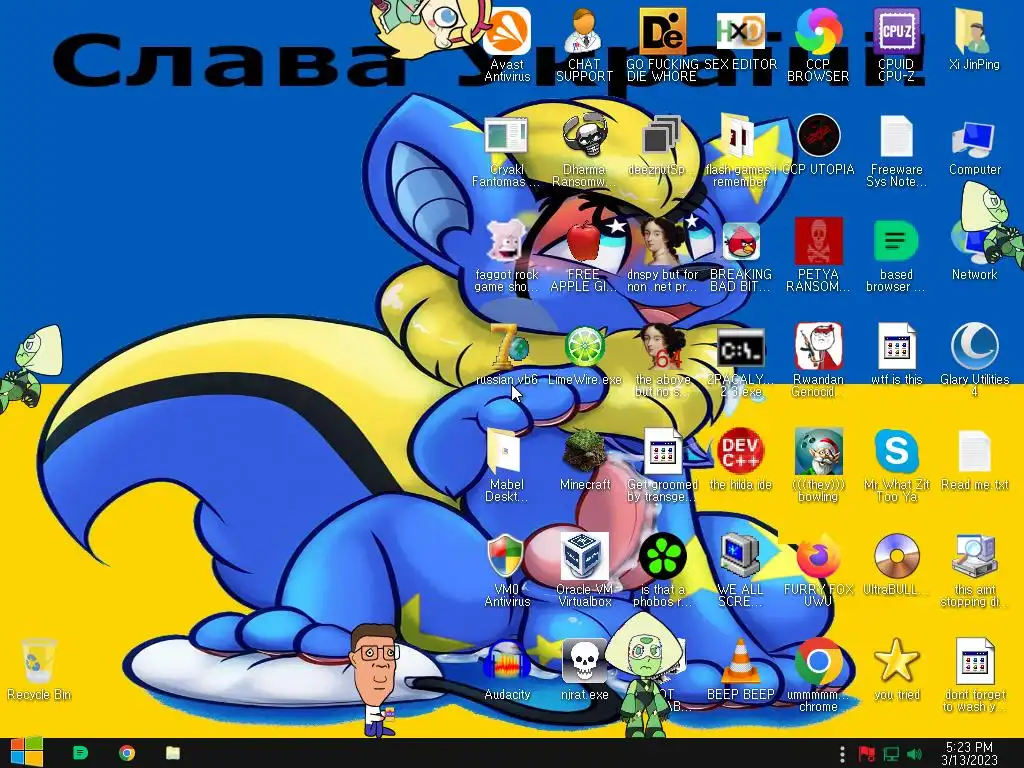Launch LimeWire.exe
The height and width of the screenshot is (768, 1024).
[584, 355]
